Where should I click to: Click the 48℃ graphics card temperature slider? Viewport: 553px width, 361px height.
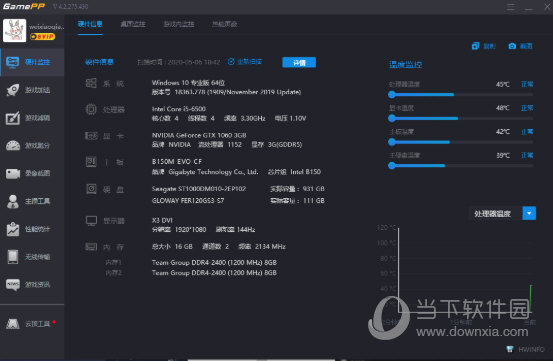(x=461, y=118)
